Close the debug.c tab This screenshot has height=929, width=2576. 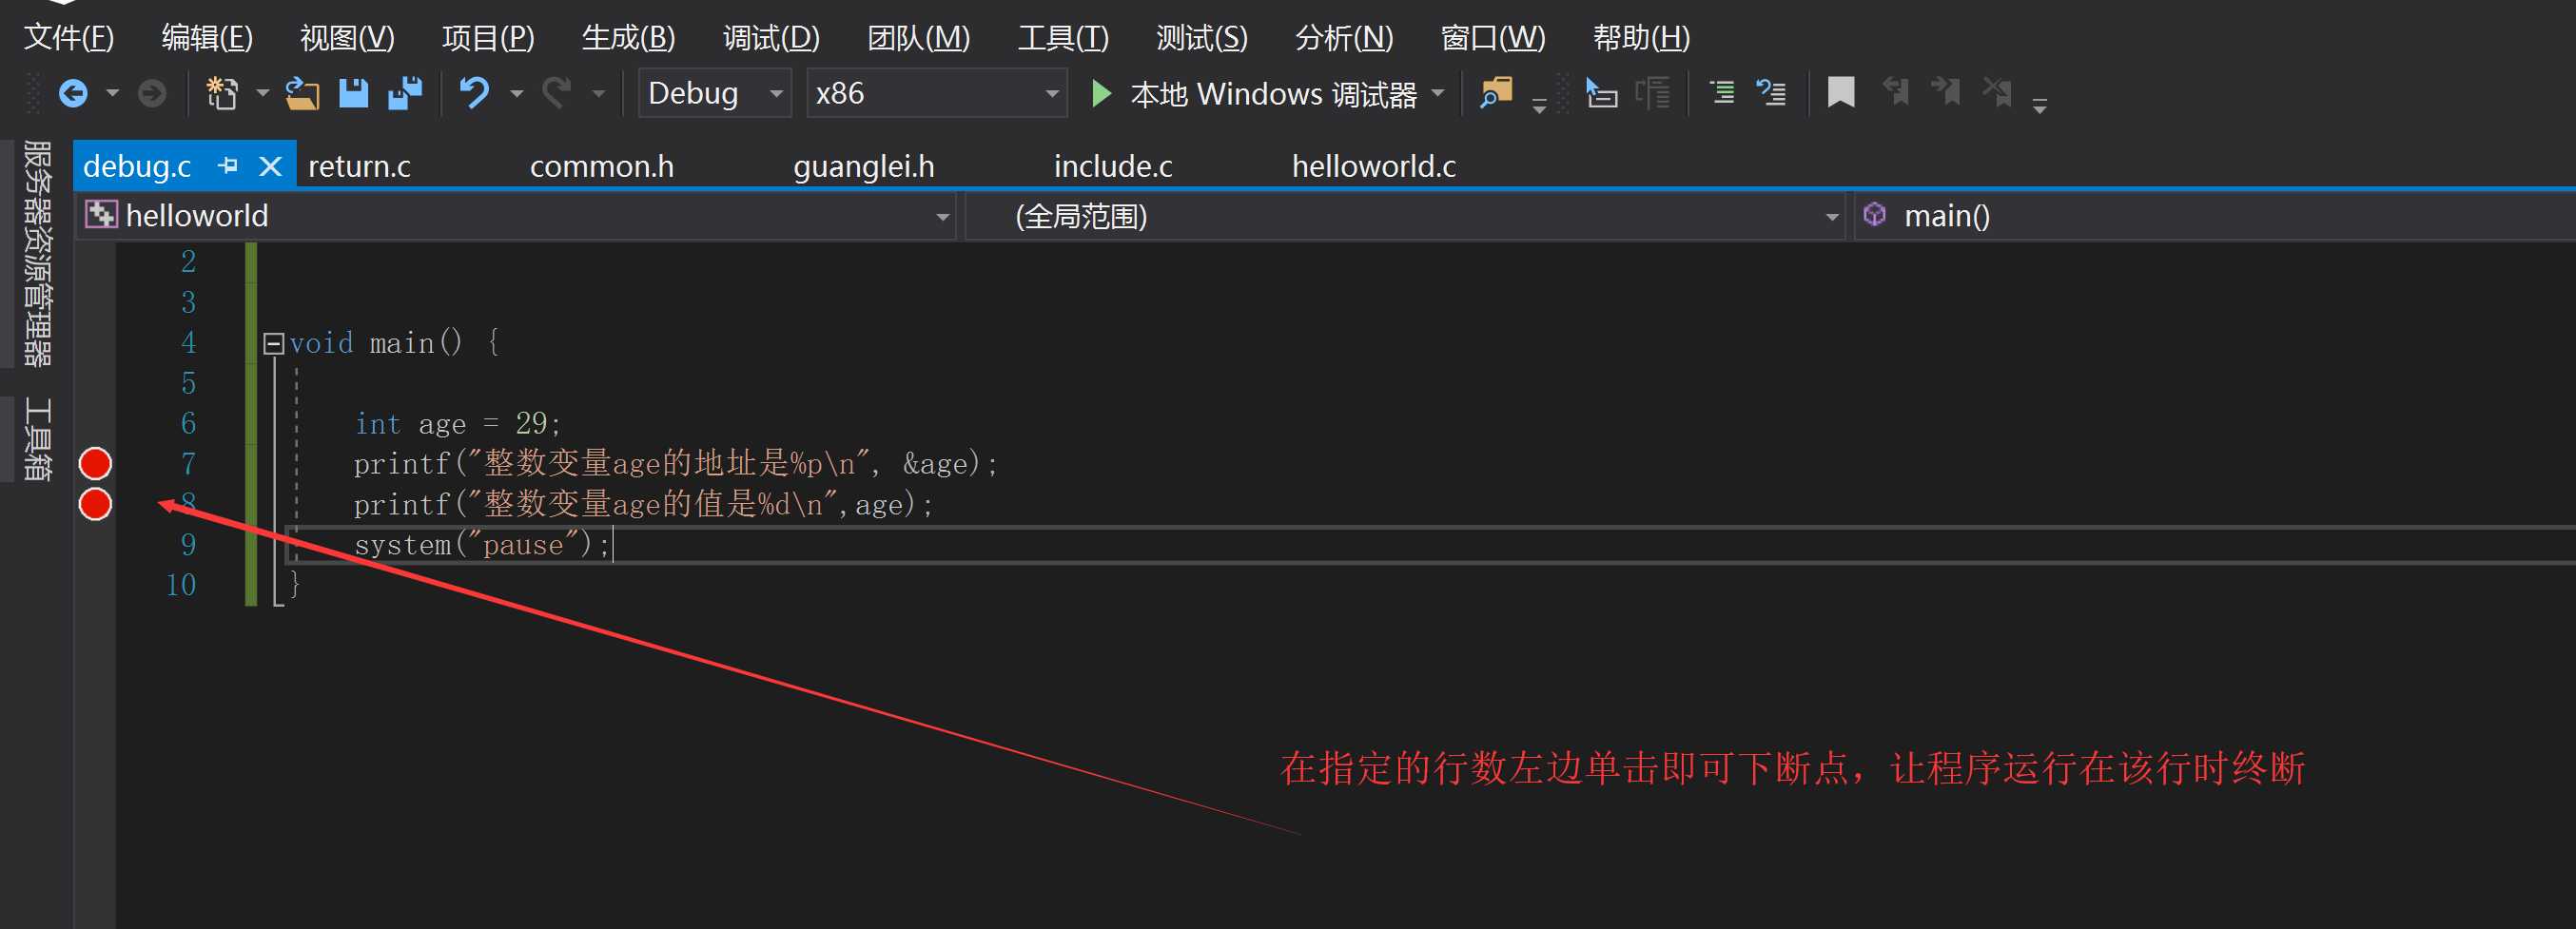[x=270, y=166]
